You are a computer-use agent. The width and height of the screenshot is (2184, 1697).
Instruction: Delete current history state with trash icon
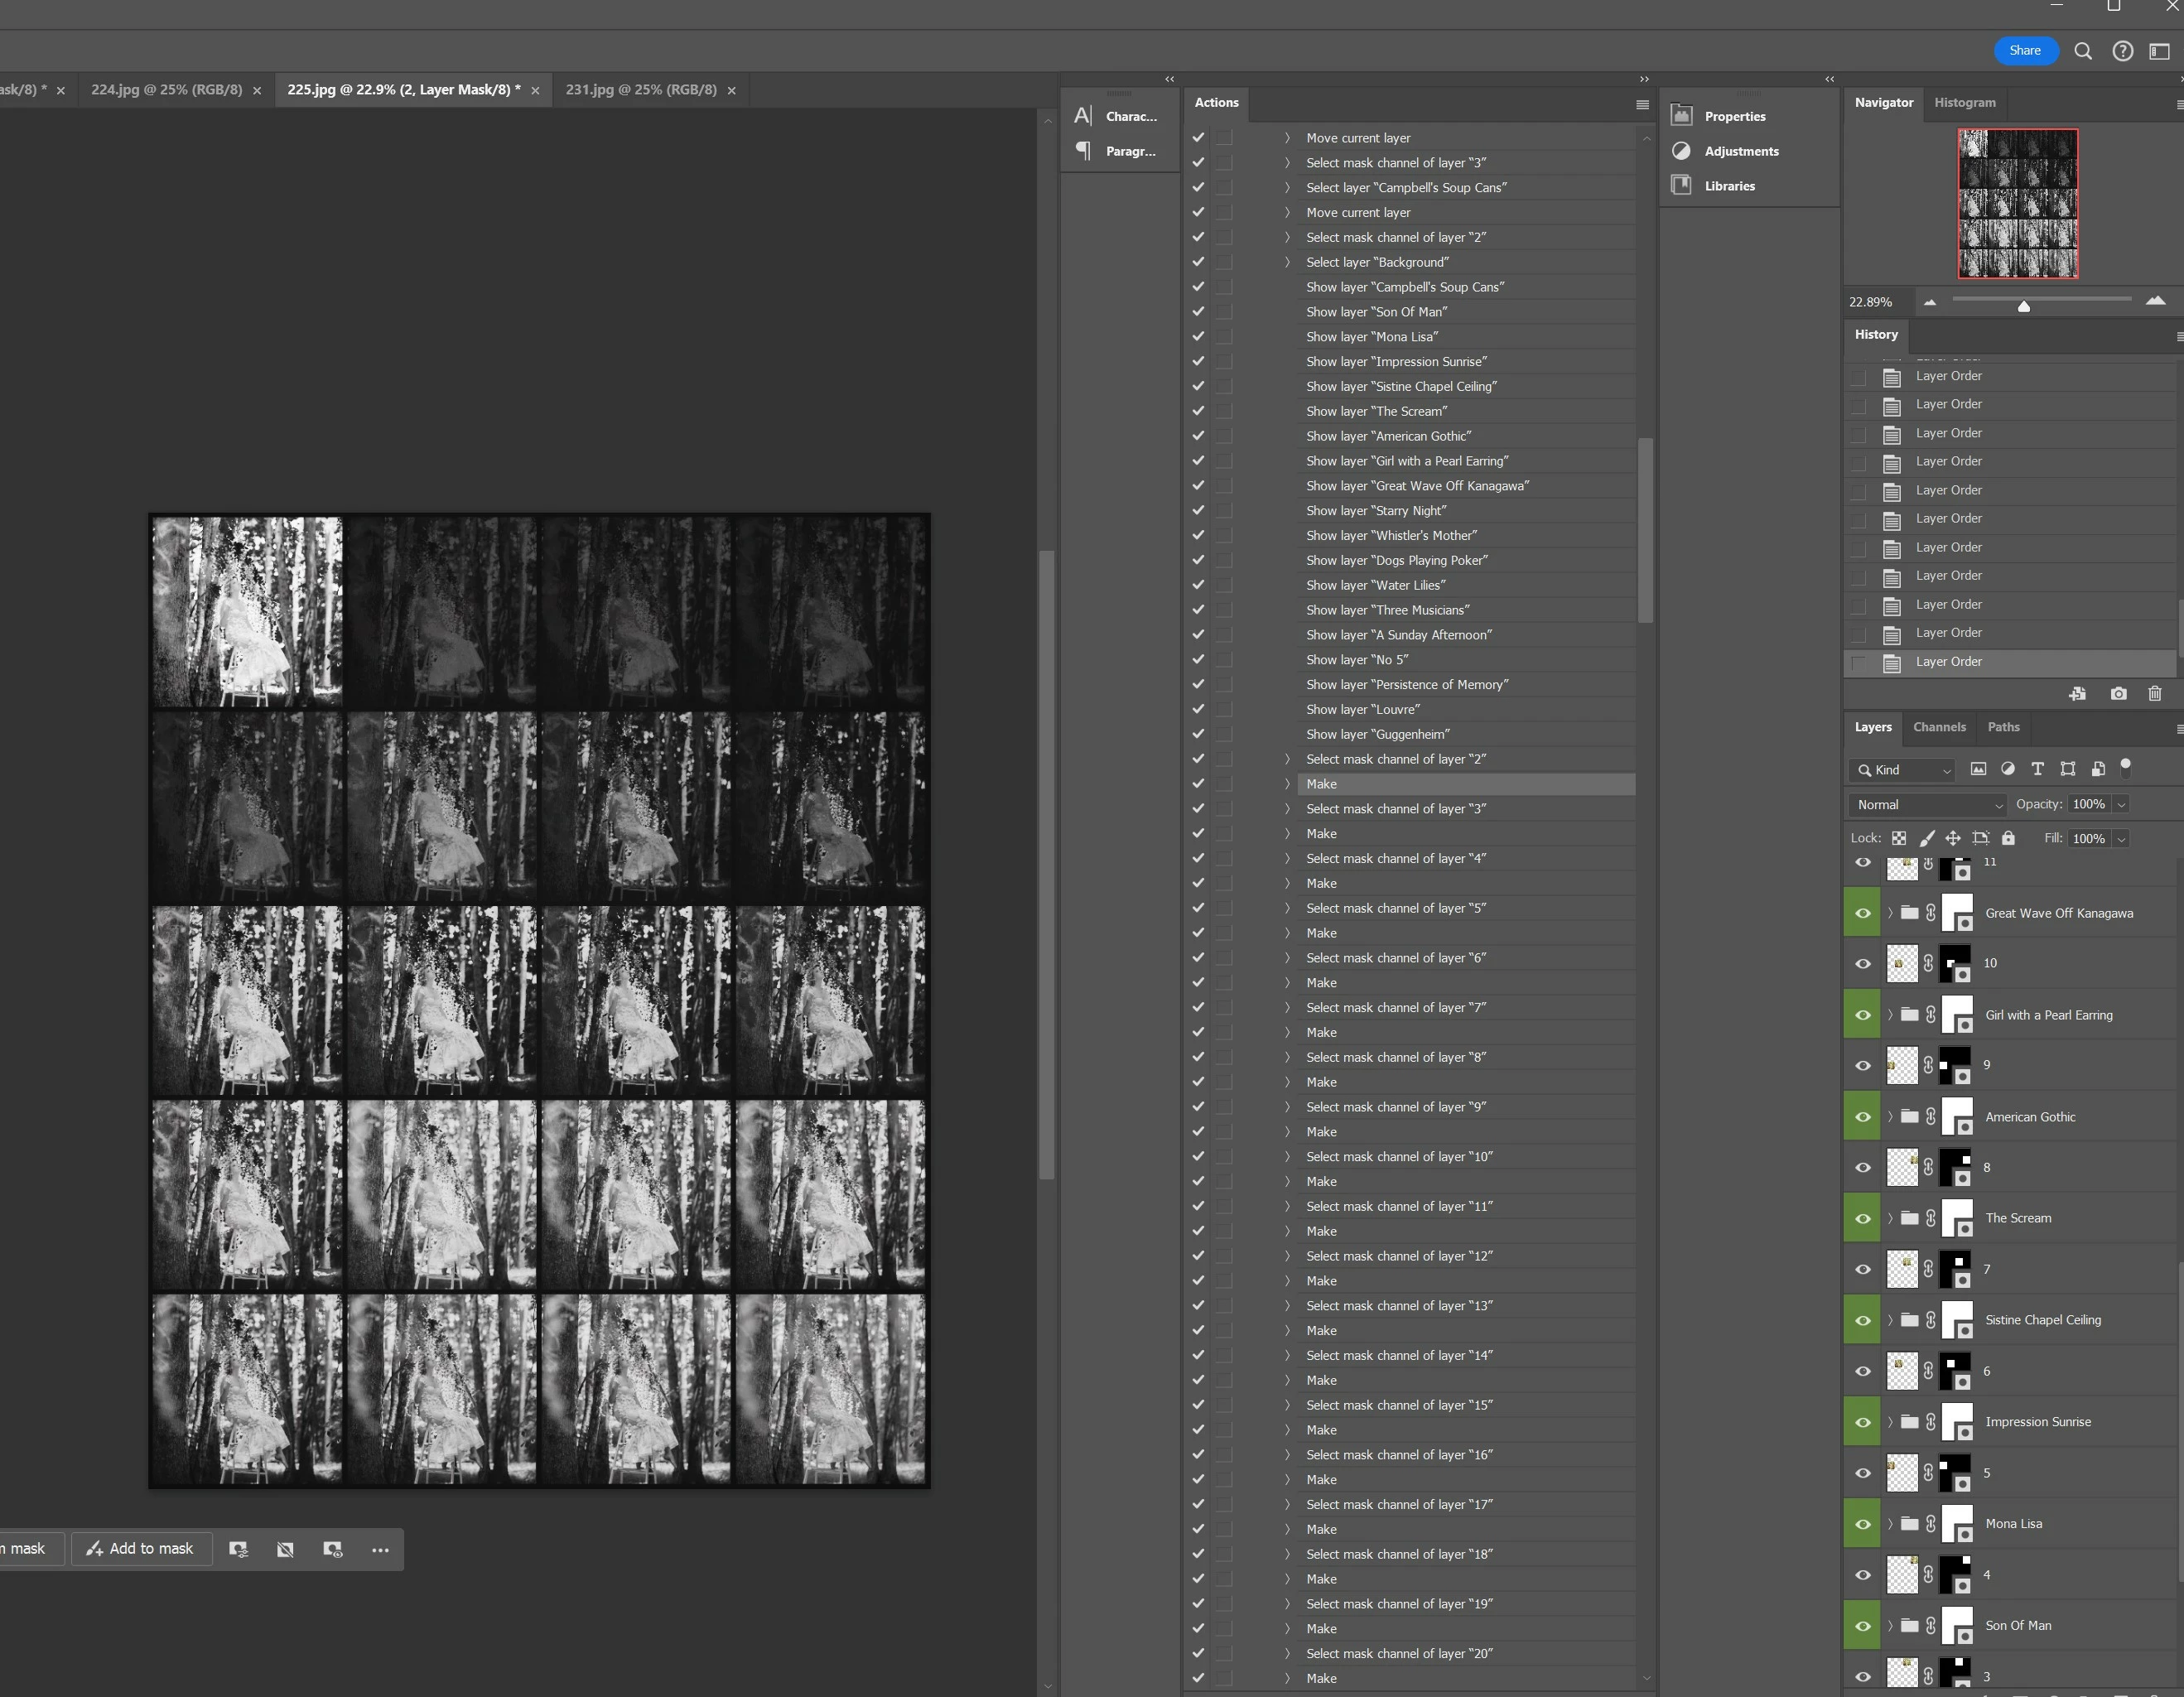point(2154,694)
